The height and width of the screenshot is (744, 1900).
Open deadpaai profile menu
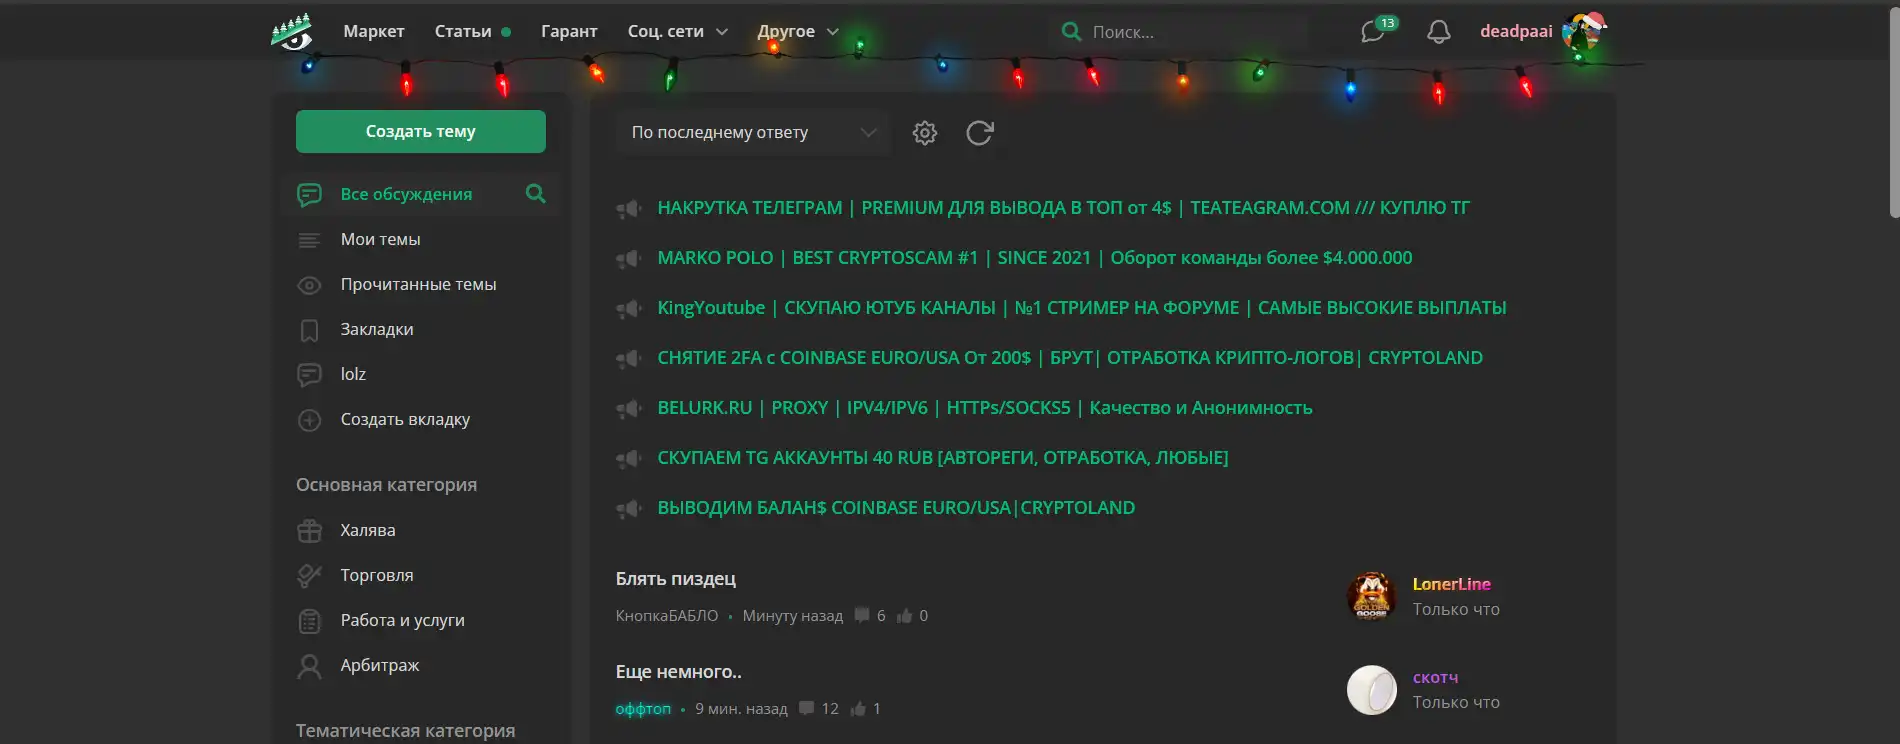pos(1516,32)
